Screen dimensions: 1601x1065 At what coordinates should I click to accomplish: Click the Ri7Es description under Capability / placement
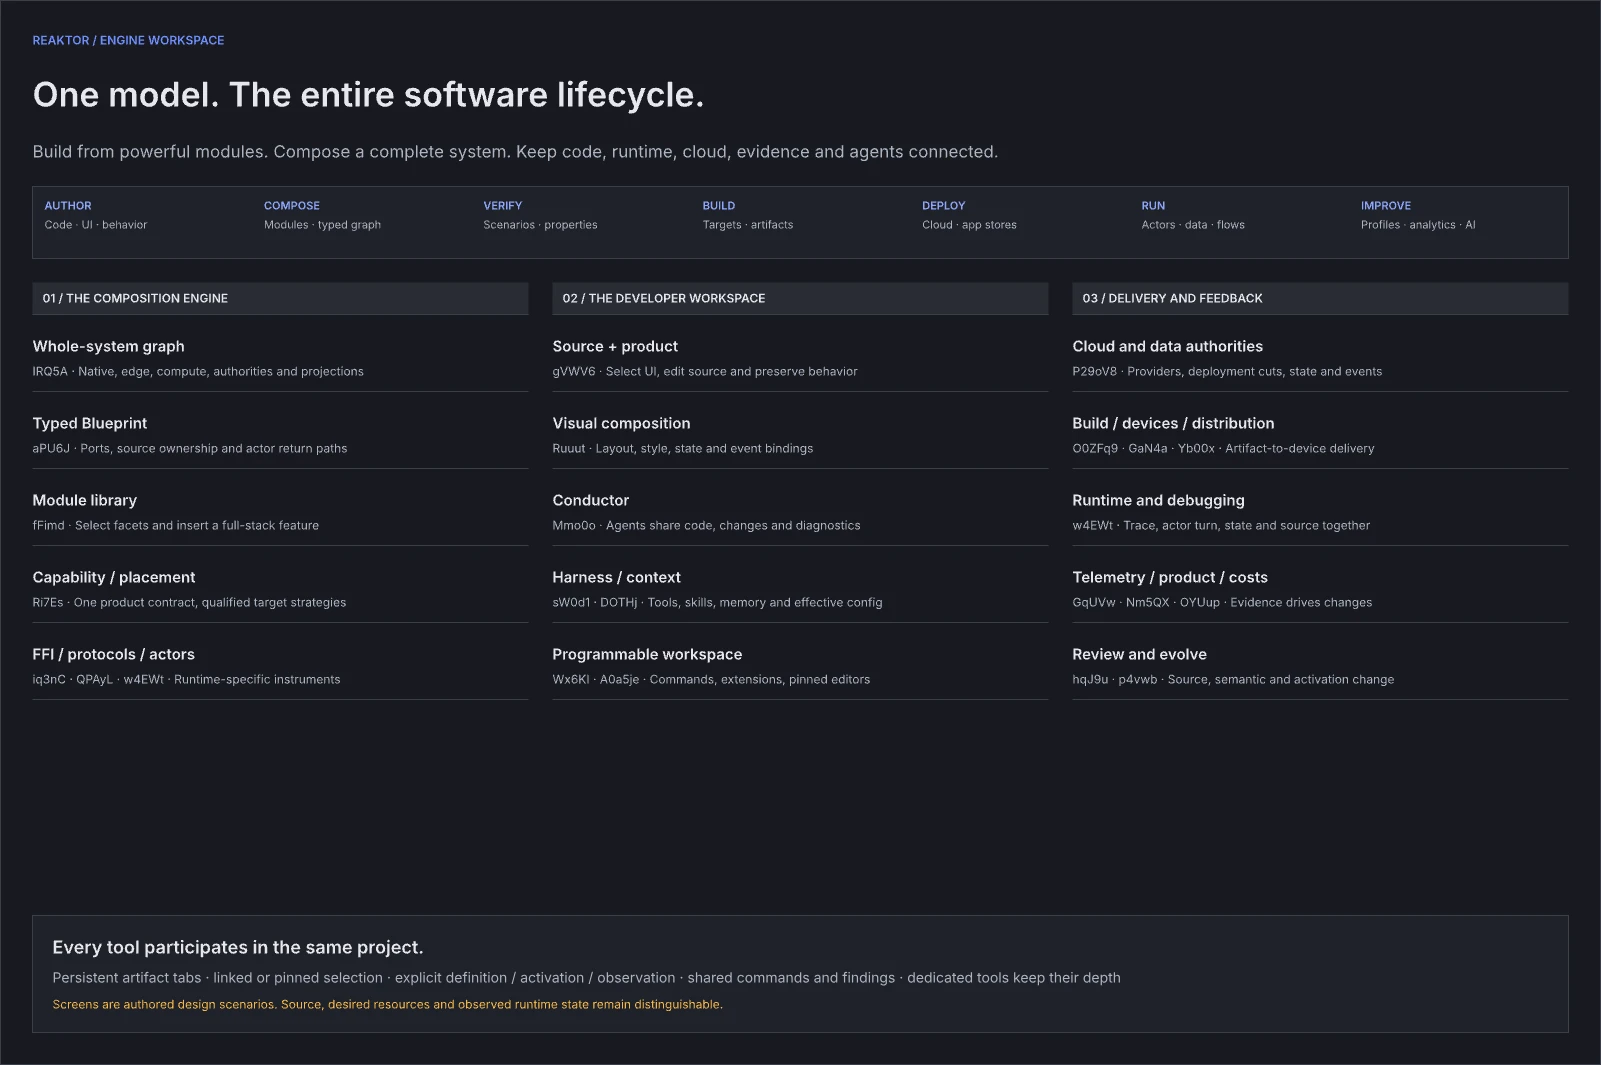point(189,602)
